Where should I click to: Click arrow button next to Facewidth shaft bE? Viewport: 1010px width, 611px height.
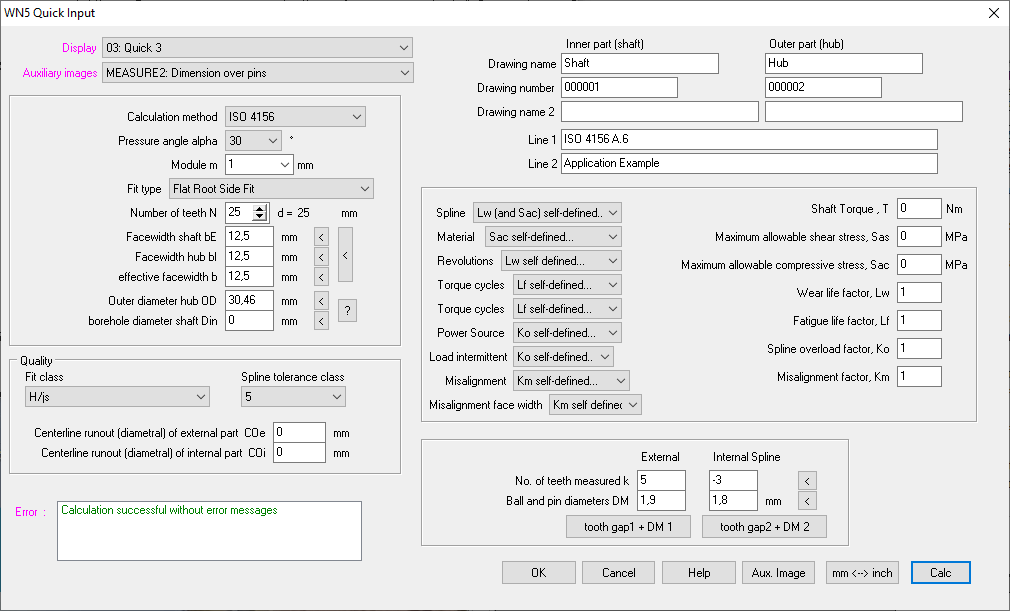coord(321,237)
